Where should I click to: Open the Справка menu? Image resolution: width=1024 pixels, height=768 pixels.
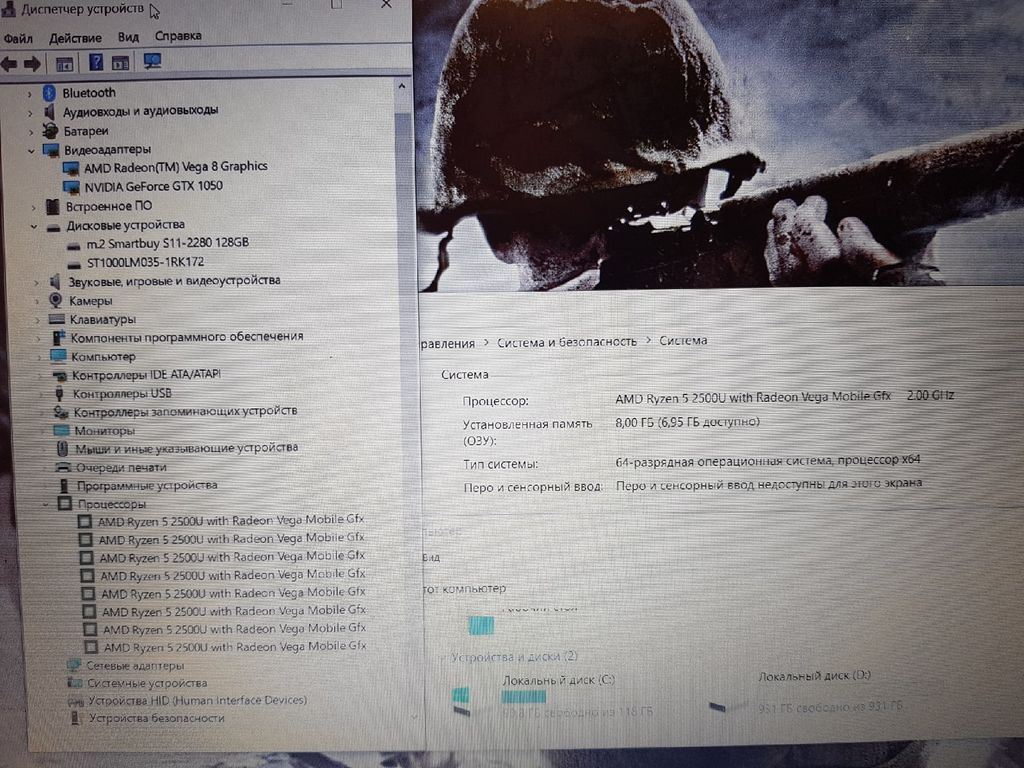[x=178, y=36]
